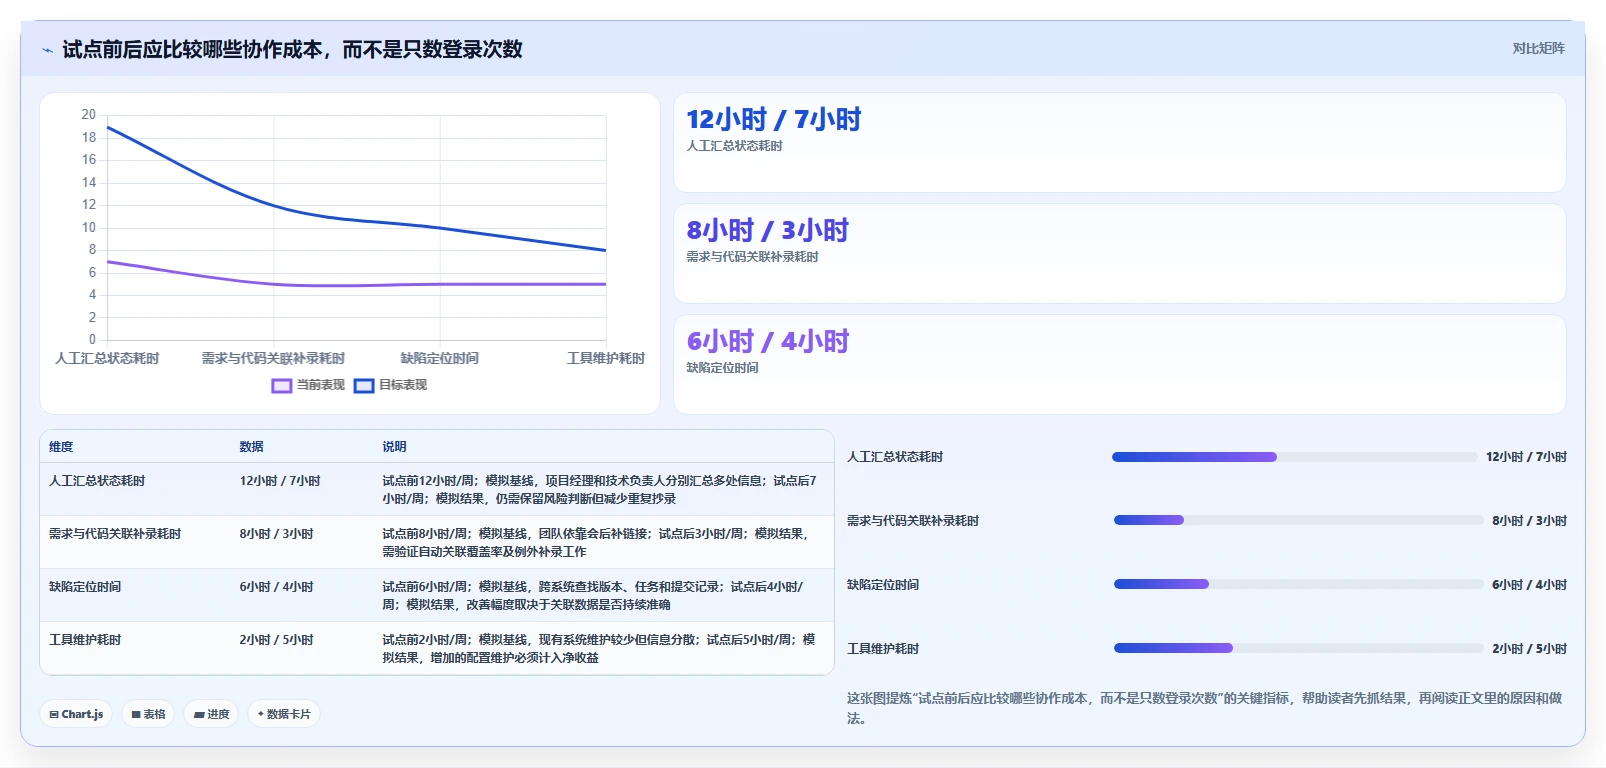The width and height of the screenshot is (1606, 768).
Task: Click the chart x-axis label 需求与代码关联补录耗时
Action: click(x=273, y=358)
